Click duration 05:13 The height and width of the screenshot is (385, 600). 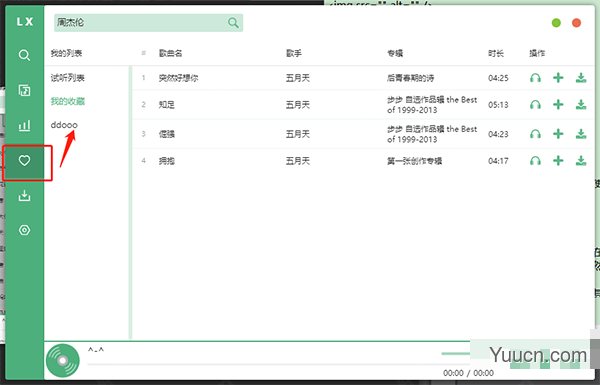498,104
